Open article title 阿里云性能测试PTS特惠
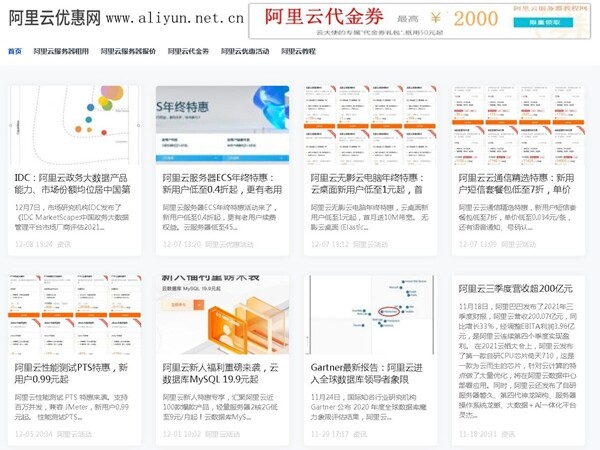This screenshot has height=450, width=600. click(x=71, y=373)
